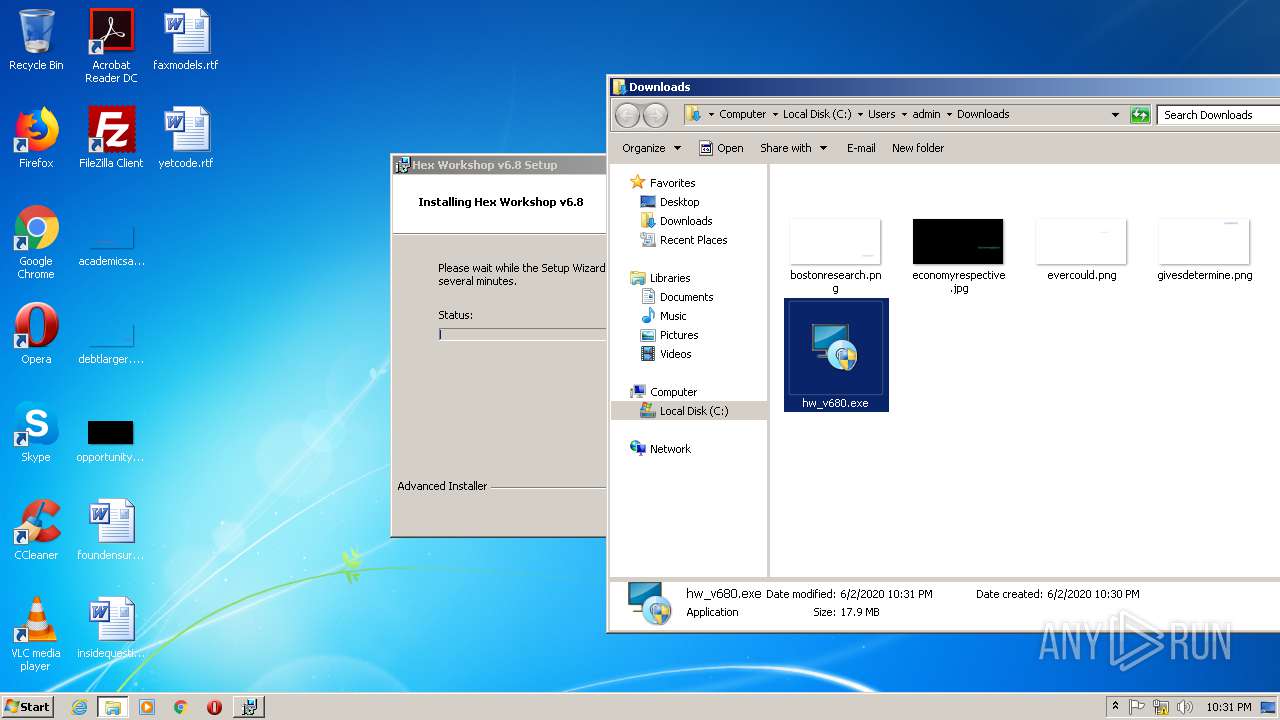Select Favorites node in navigation pane

pos(663,183)
